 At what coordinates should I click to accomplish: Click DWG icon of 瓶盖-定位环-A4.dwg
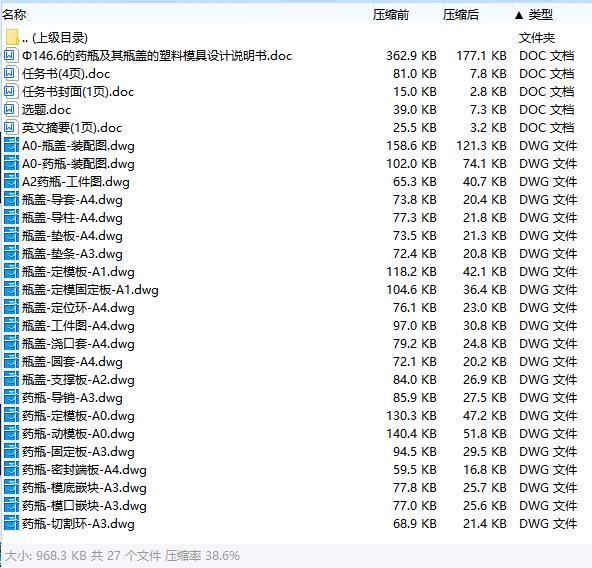11,308
